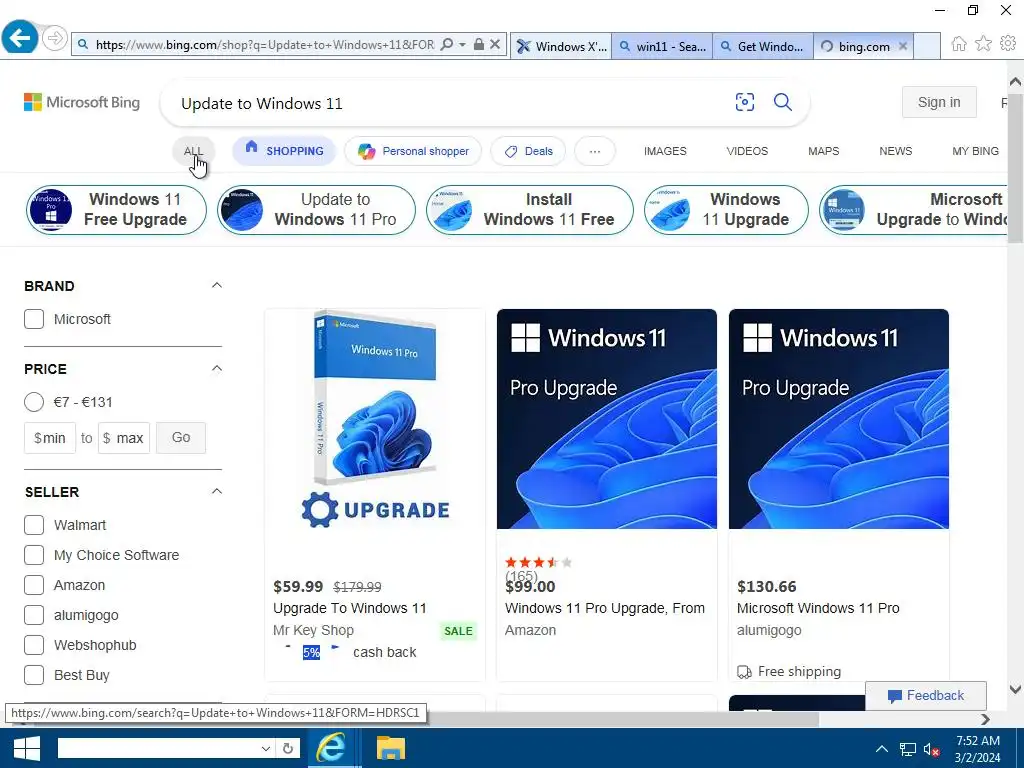The image size is (1024, 768).
Task: Open a new blank tab
Action: [x=927, y=46]
